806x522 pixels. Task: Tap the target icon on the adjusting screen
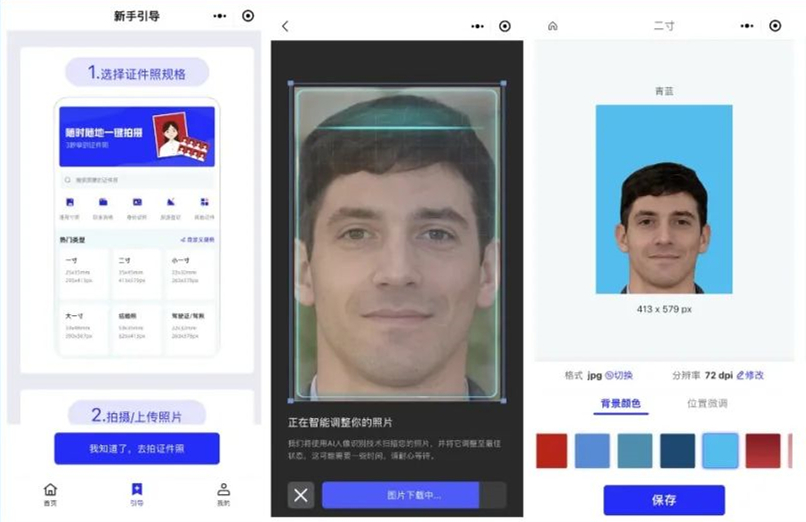pyautogui.click(x=505, y=26)
